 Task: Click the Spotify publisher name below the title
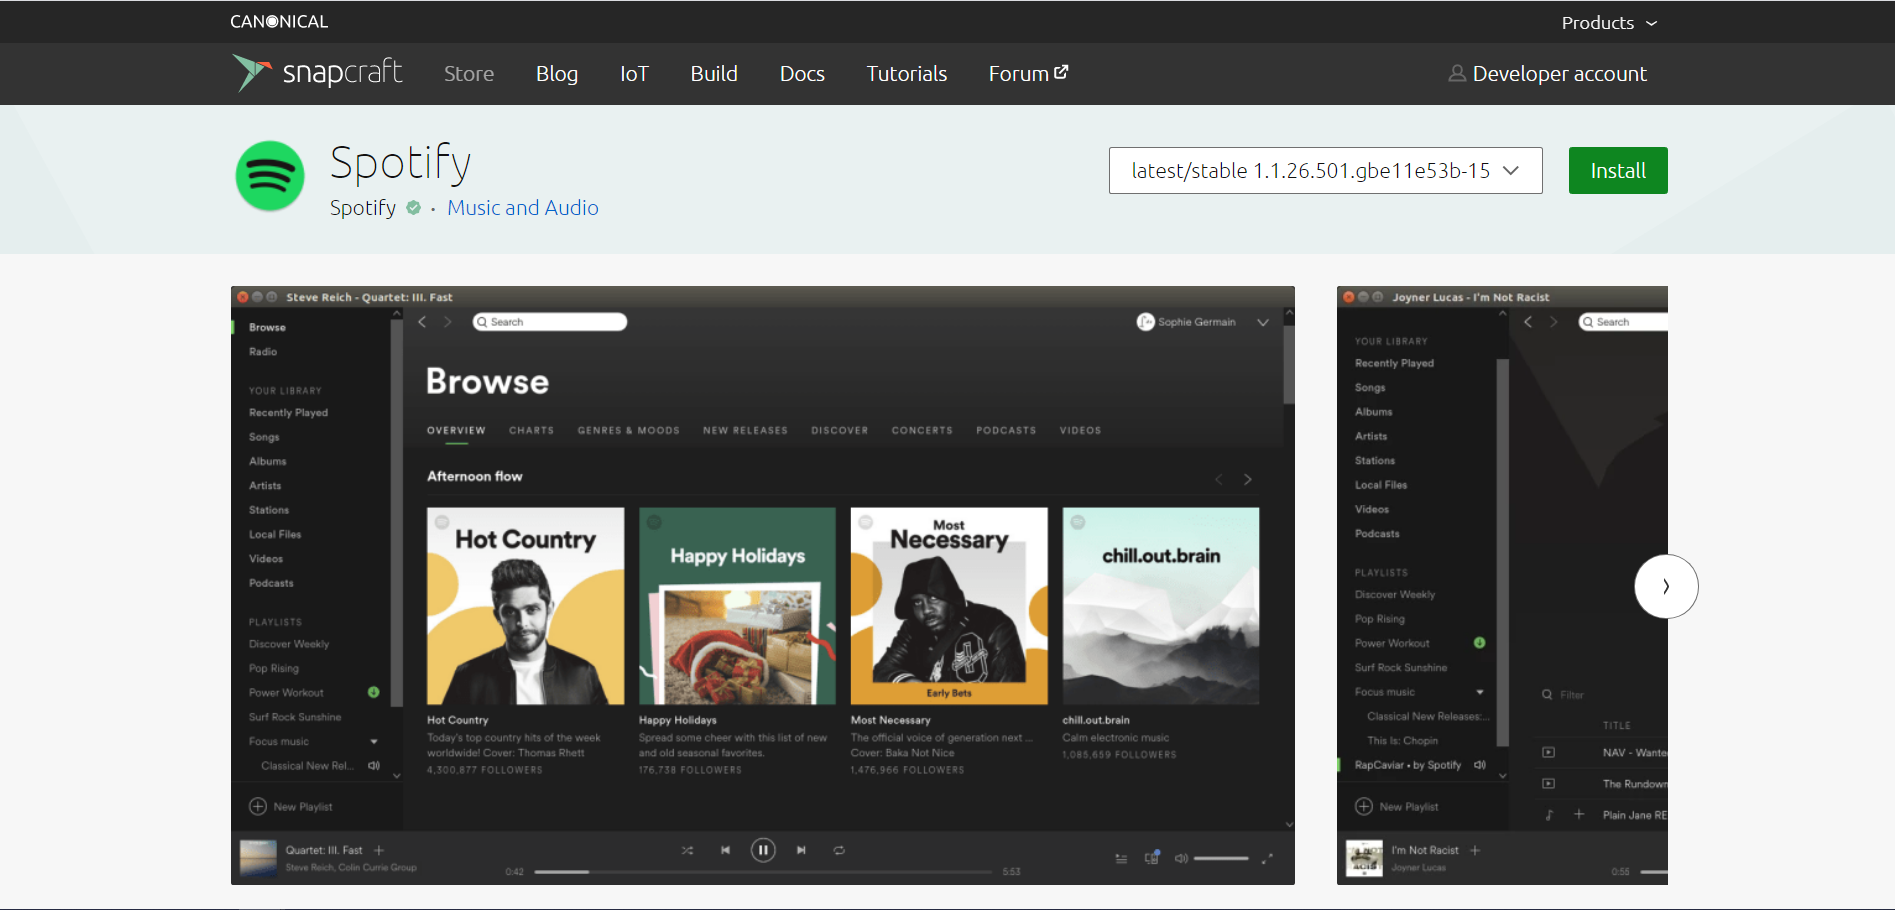[x=363, y=208]
